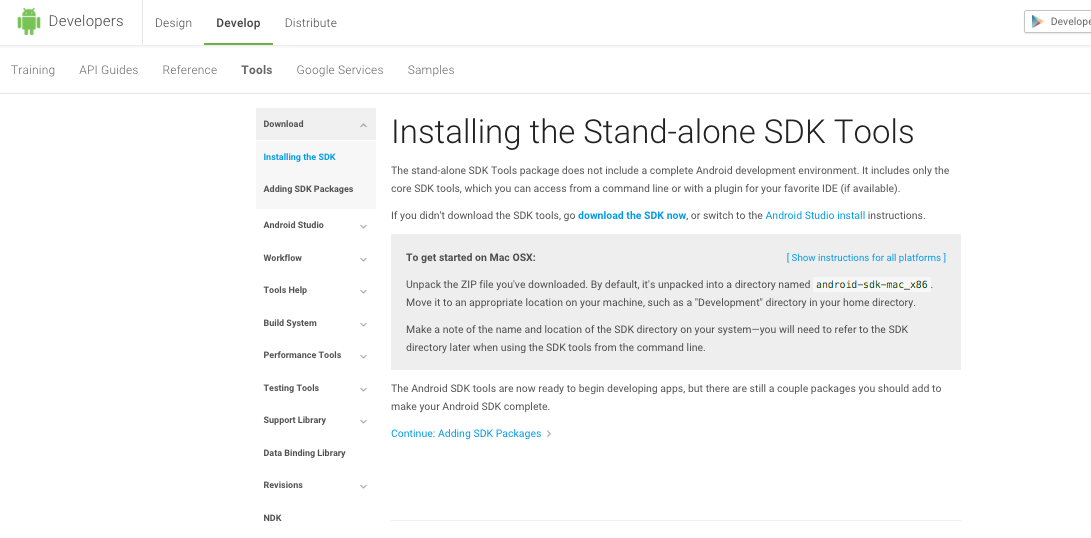Viewport: 1091px width, 538px height.
Task: Expand the Testing Tools section chevron
Action: click(x=363, y=389)
